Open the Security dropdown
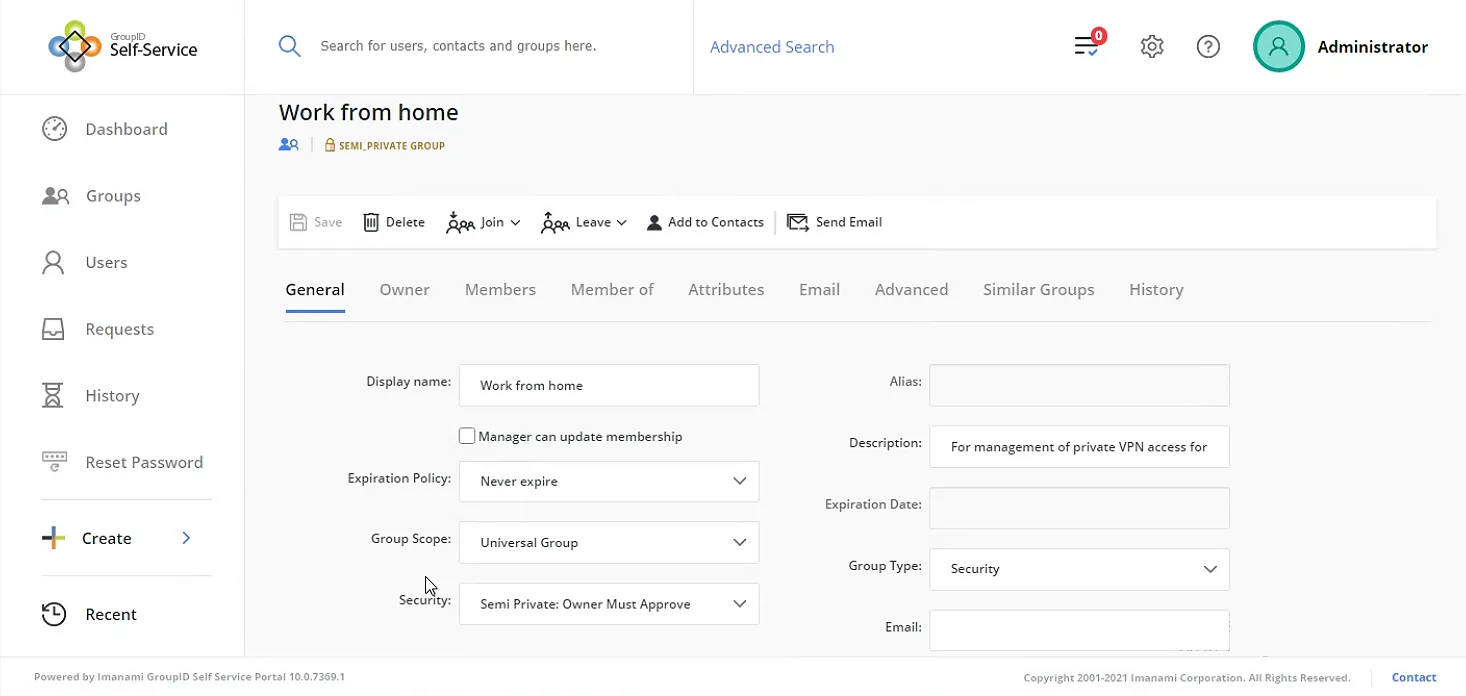 [609, 604]
